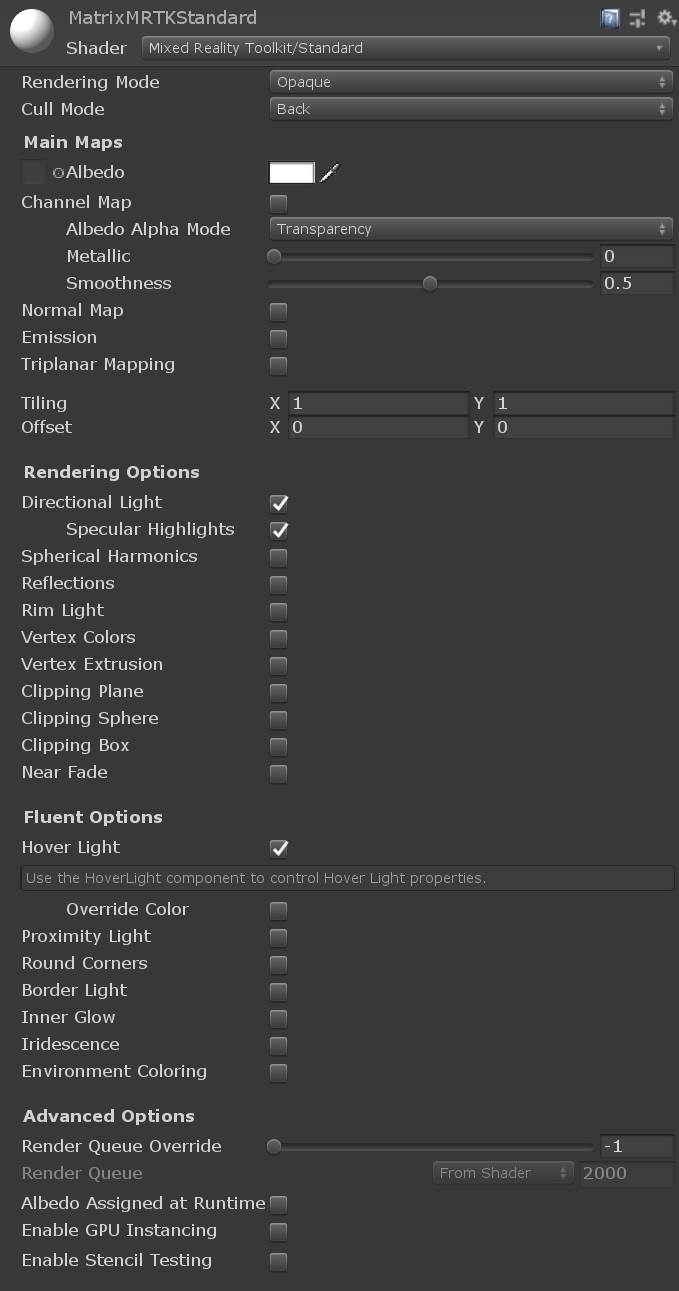The height and width of the screenshot is (1291, 679).
Task: Open the Albedo Alpha Mode dropdown
Action: pyautogui.click(x=470, y=228)
